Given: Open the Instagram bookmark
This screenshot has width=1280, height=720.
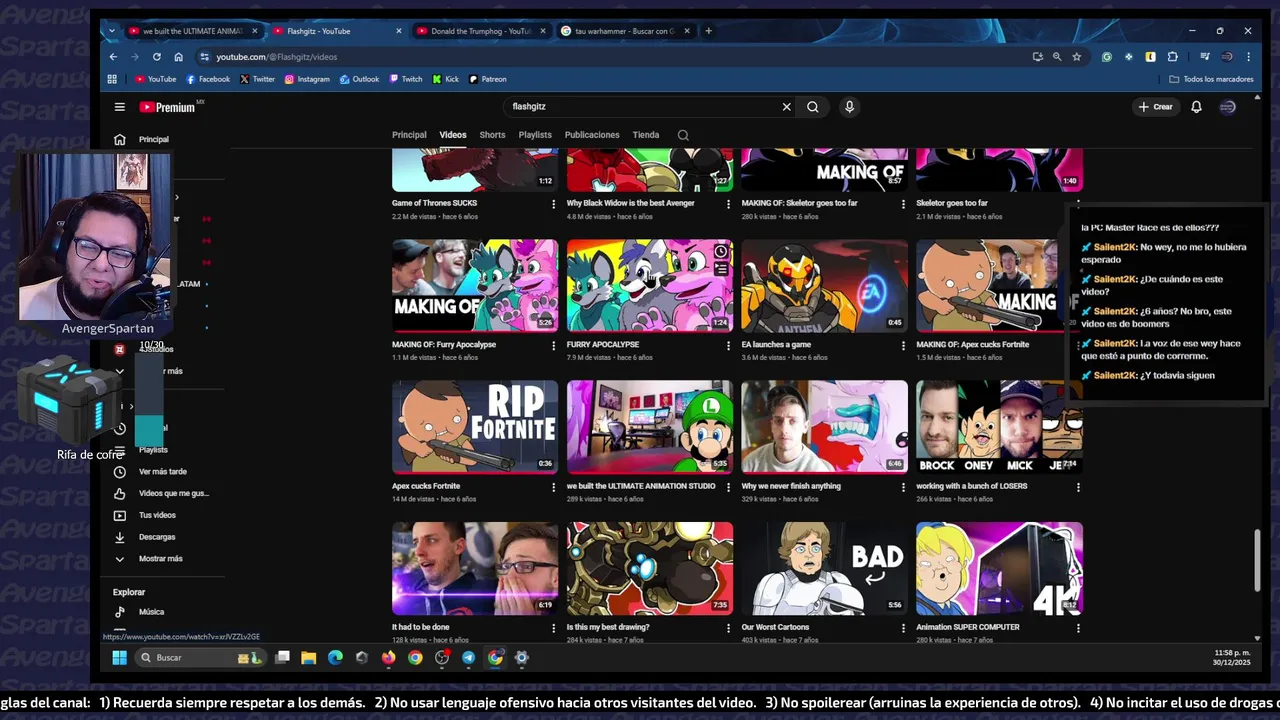Looking at the screenshot, I should (307, 79).
